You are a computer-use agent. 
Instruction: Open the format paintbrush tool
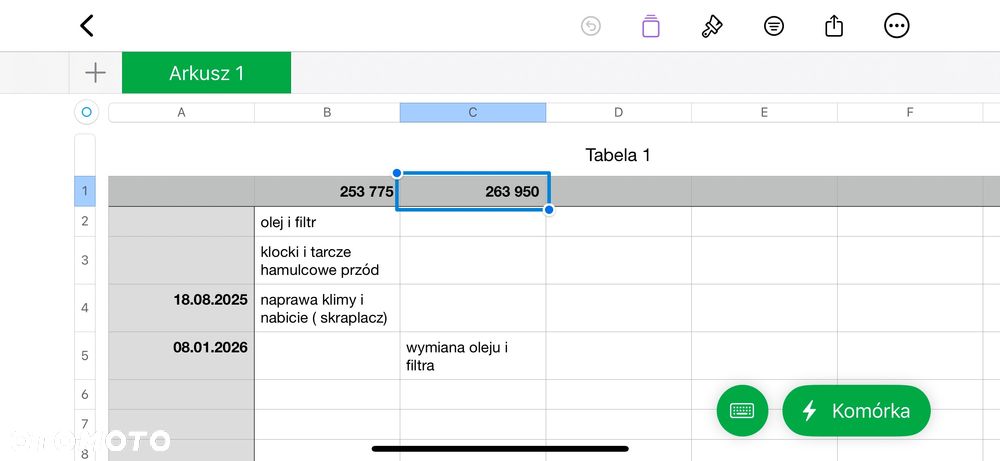click(712, 26)
